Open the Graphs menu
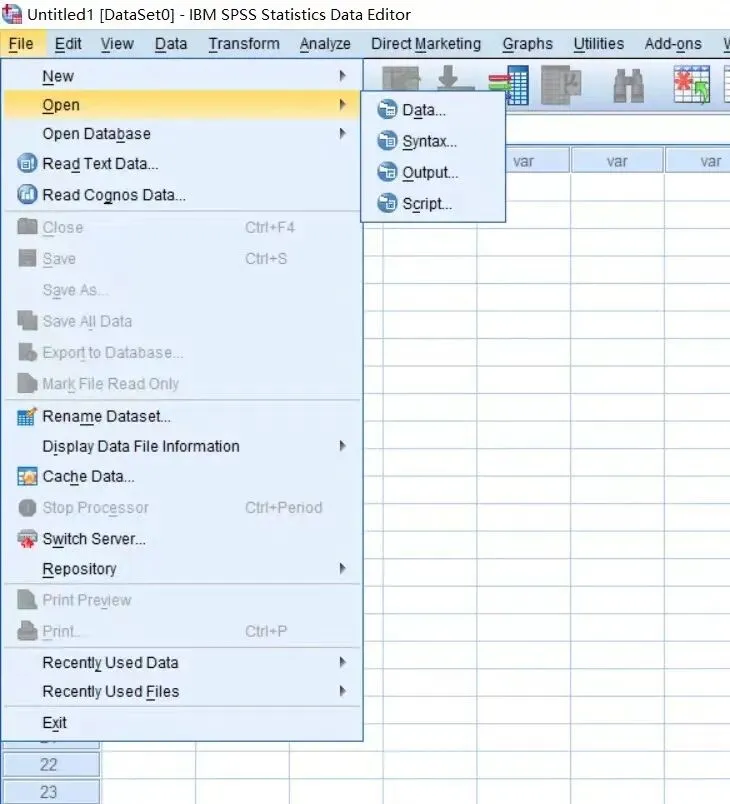This screenshot has height=804, width=730. [x=528, y=44]
